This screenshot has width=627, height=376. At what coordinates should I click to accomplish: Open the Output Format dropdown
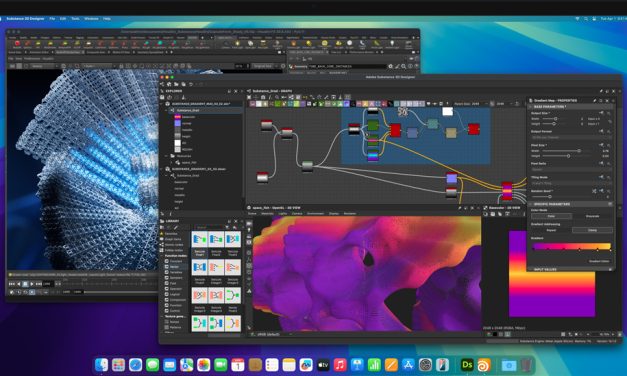571,137
